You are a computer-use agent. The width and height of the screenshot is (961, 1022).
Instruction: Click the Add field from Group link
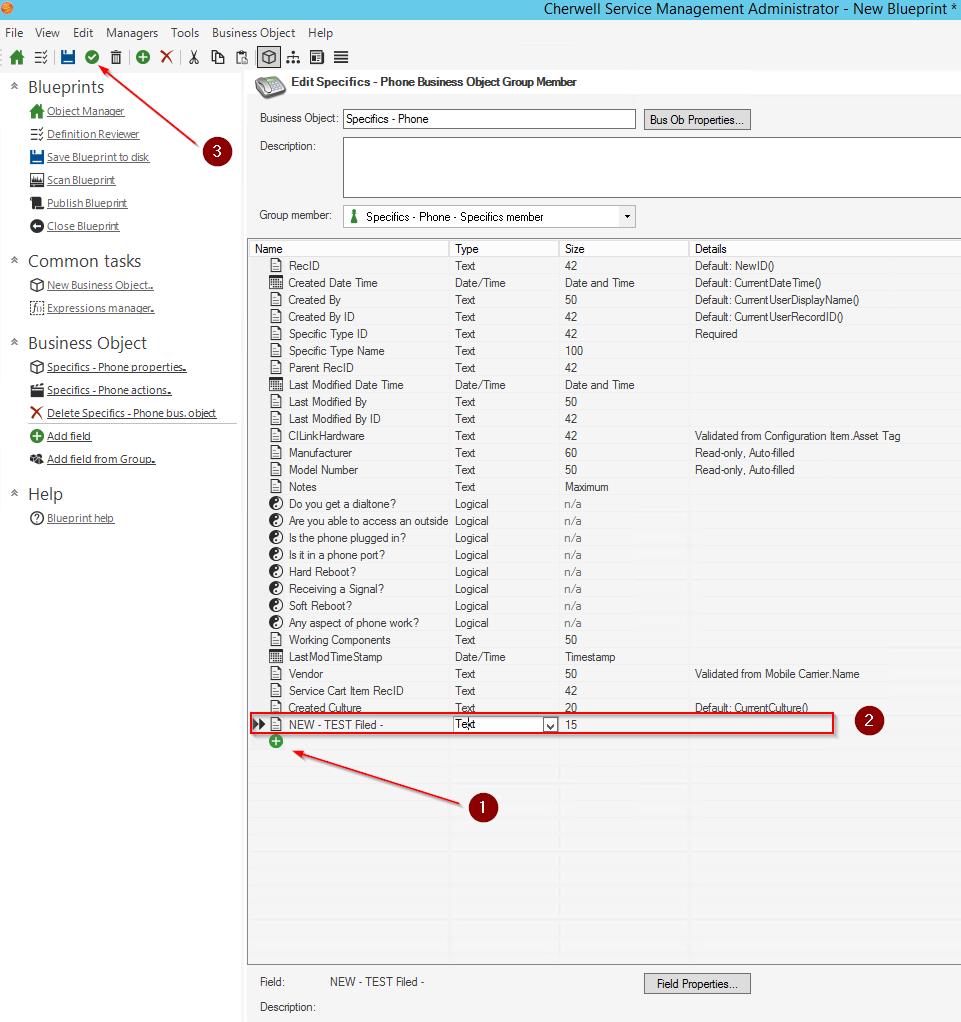click(101, 459)
